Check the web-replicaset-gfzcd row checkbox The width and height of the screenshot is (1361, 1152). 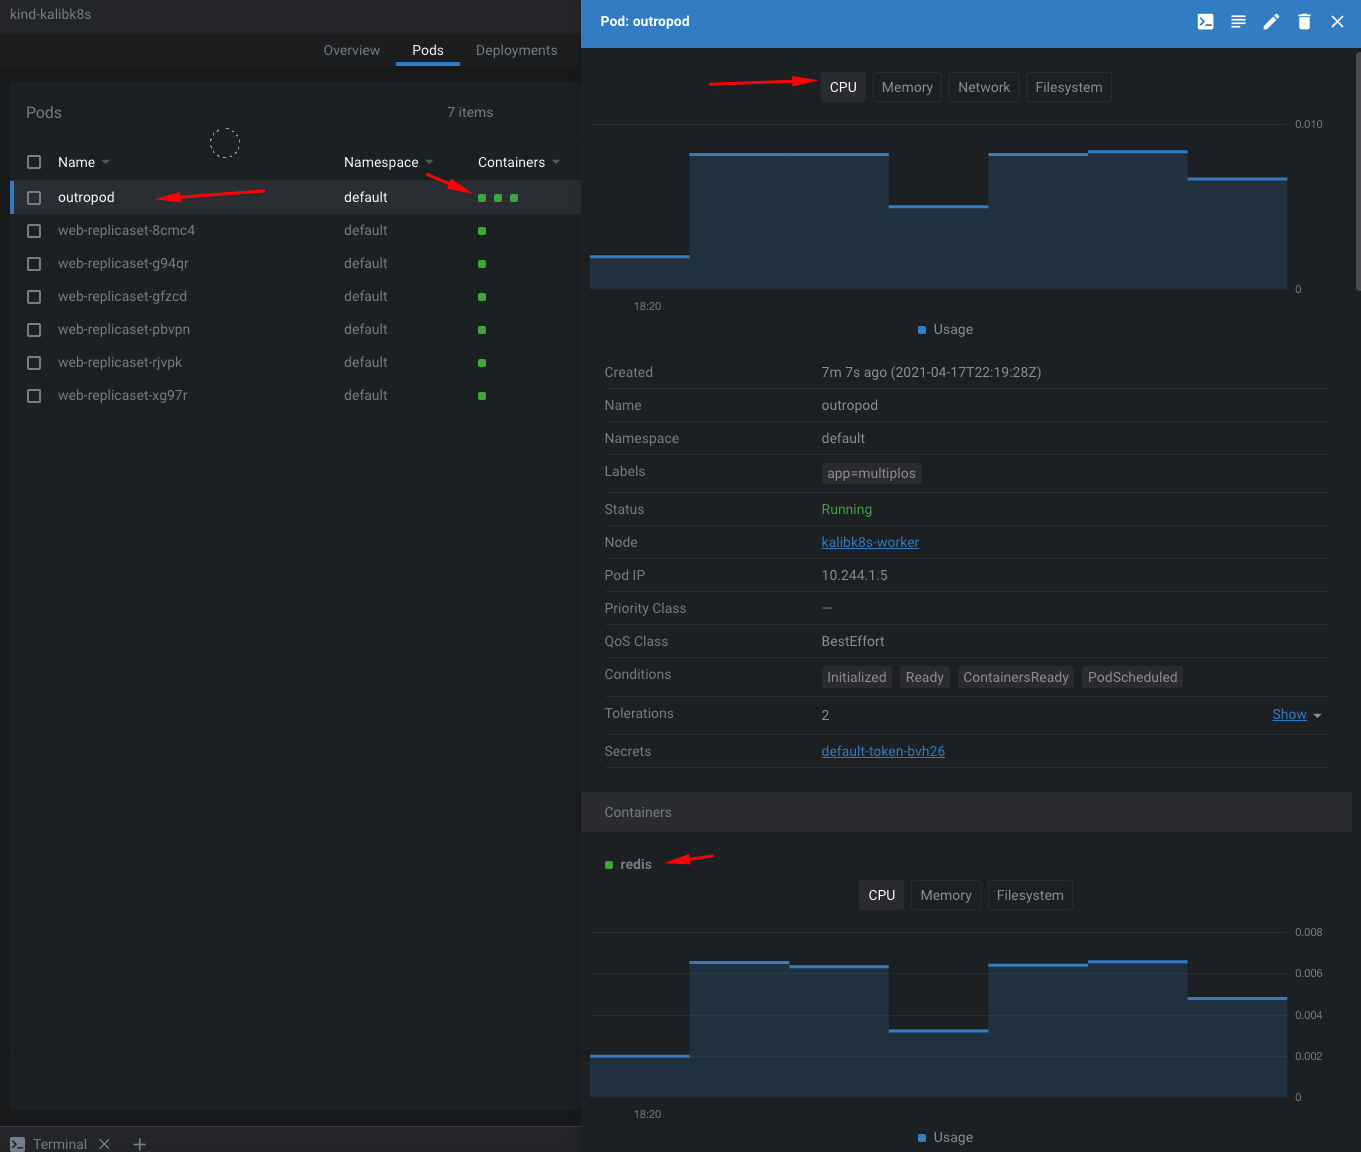coord(34,297)
